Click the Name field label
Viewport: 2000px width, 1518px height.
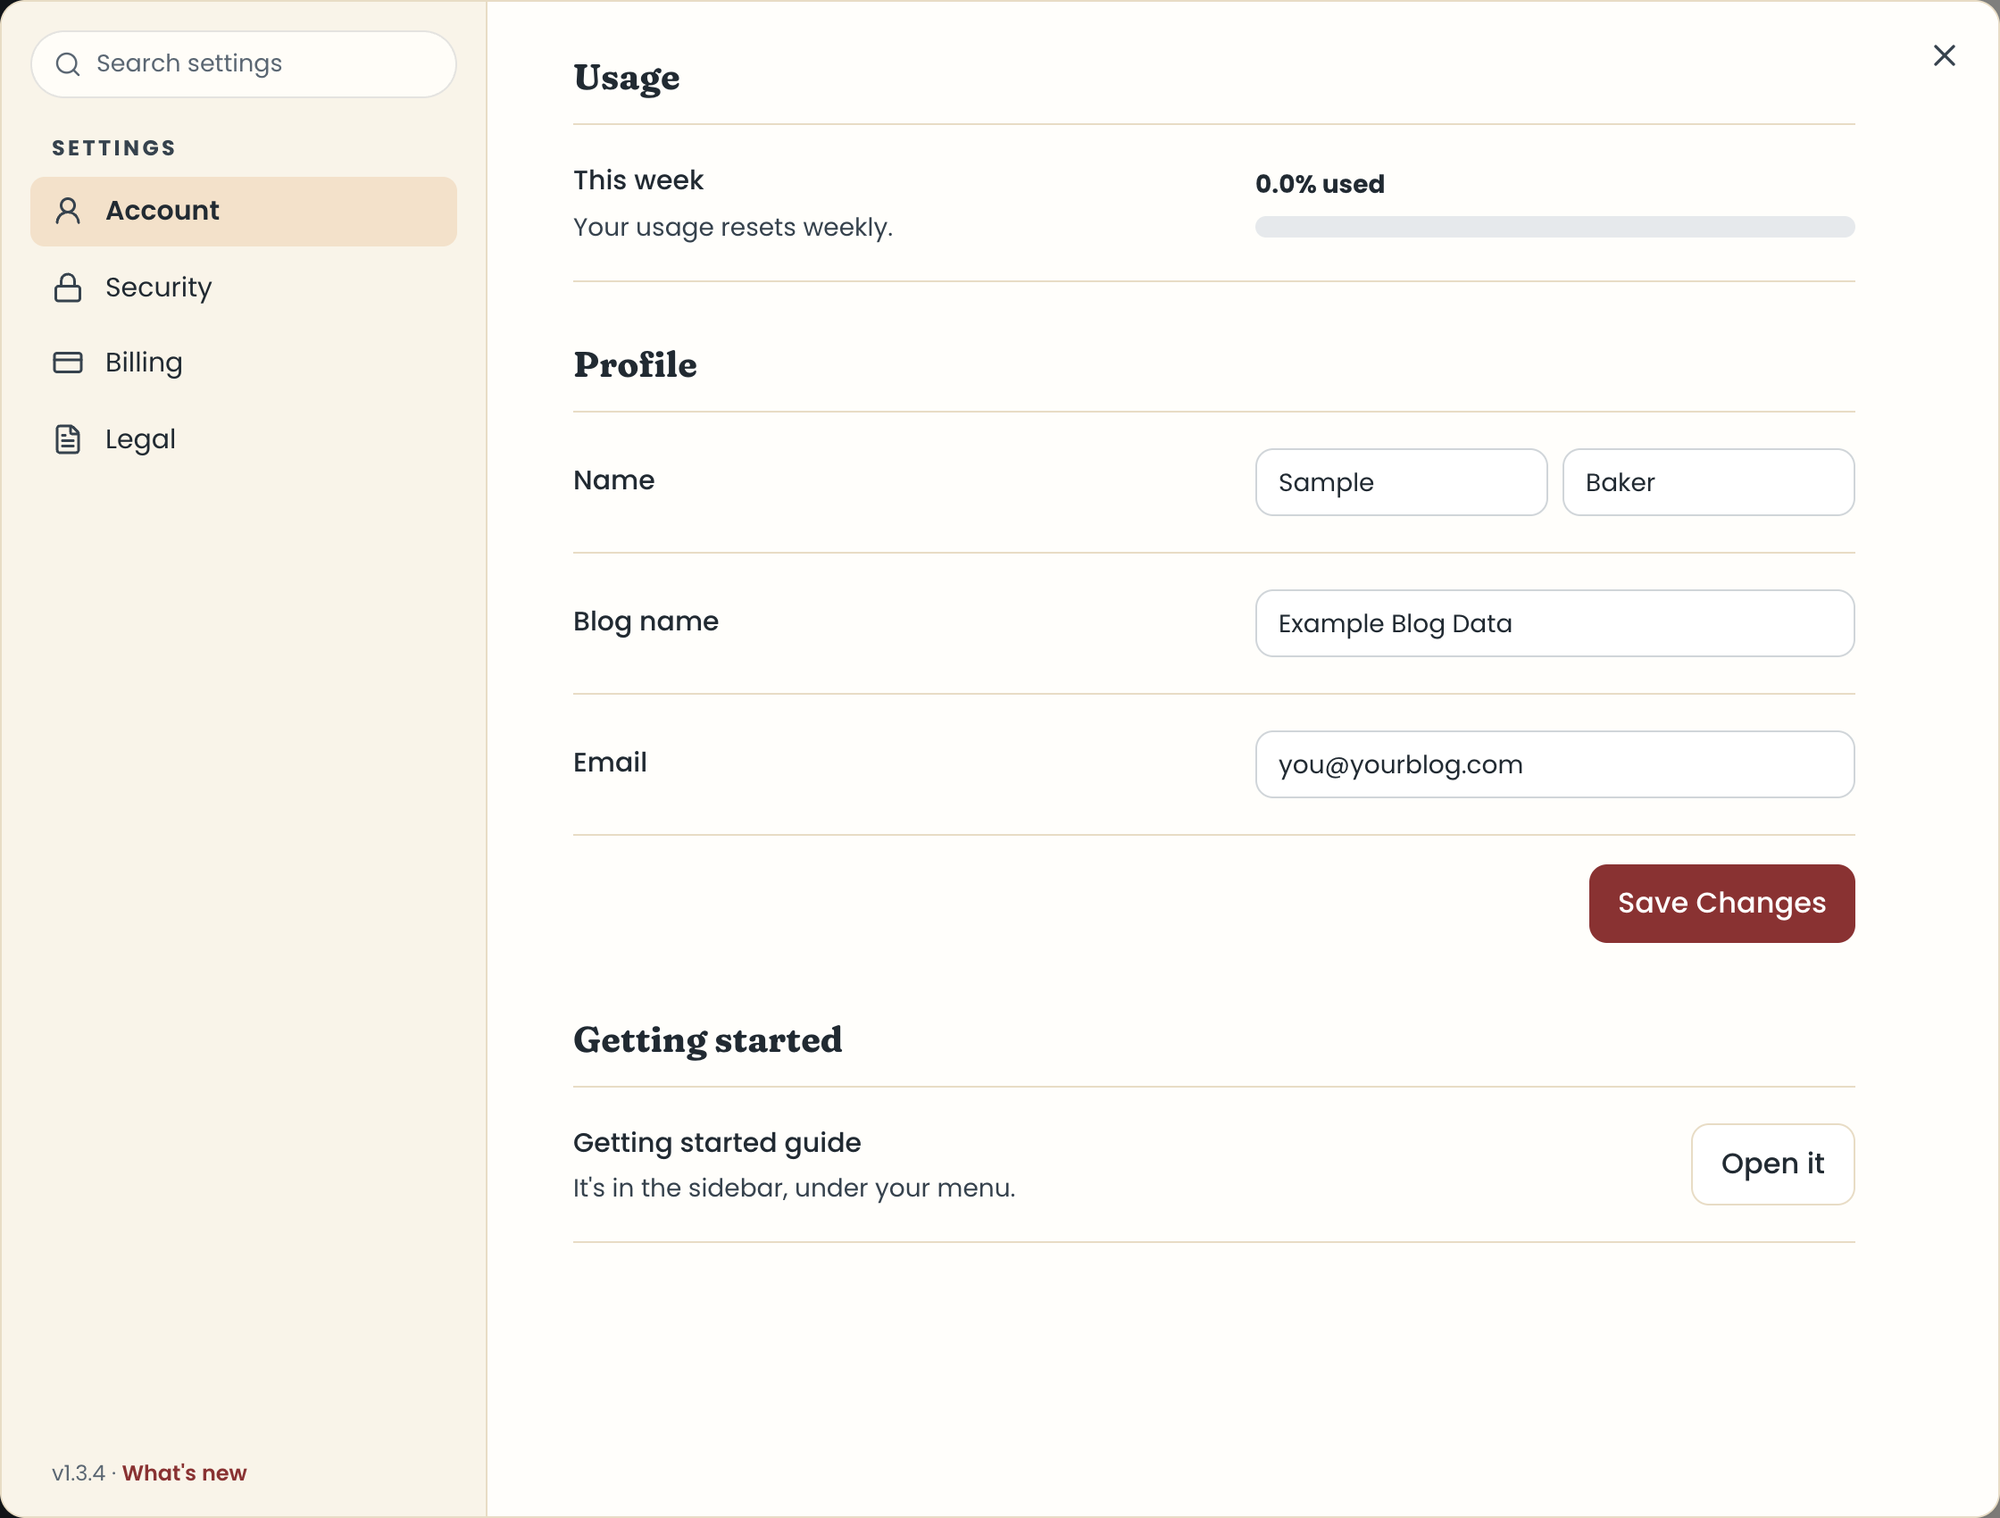pos(614,480)
